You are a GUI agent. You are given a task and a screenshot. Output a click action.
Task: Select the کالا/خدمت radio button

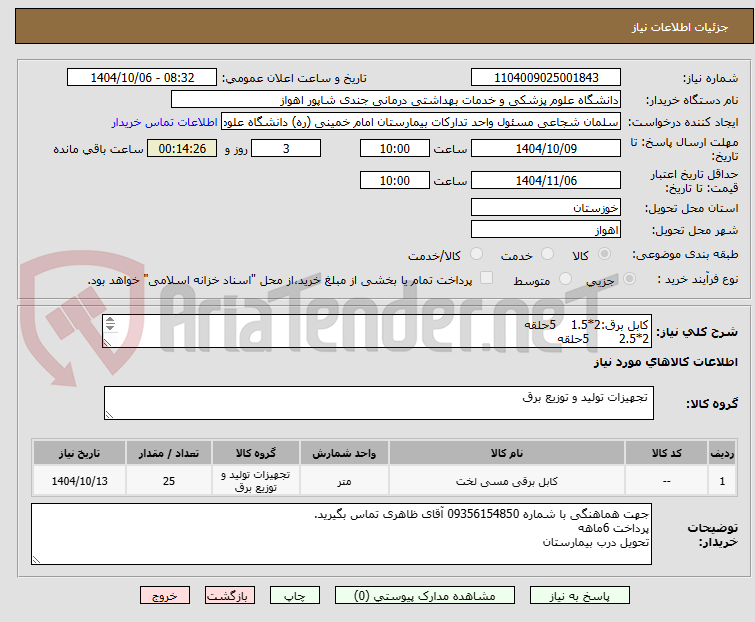(x=476, y=254)
